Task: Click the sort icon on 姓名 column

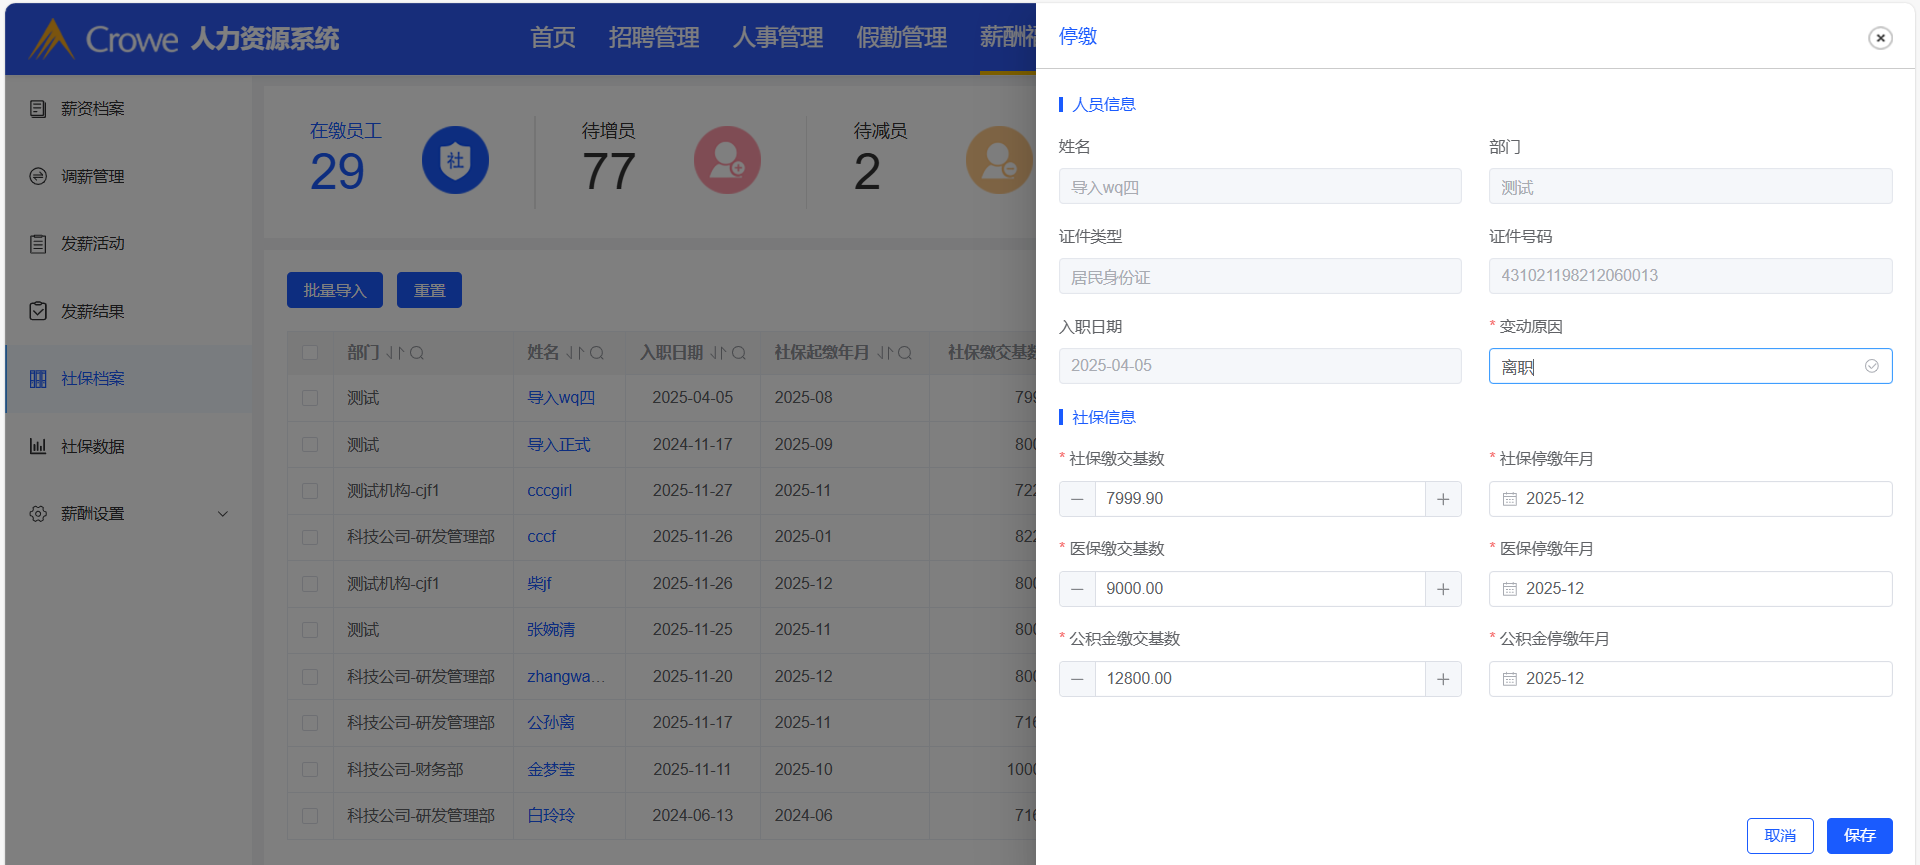Action: [575, 353]
